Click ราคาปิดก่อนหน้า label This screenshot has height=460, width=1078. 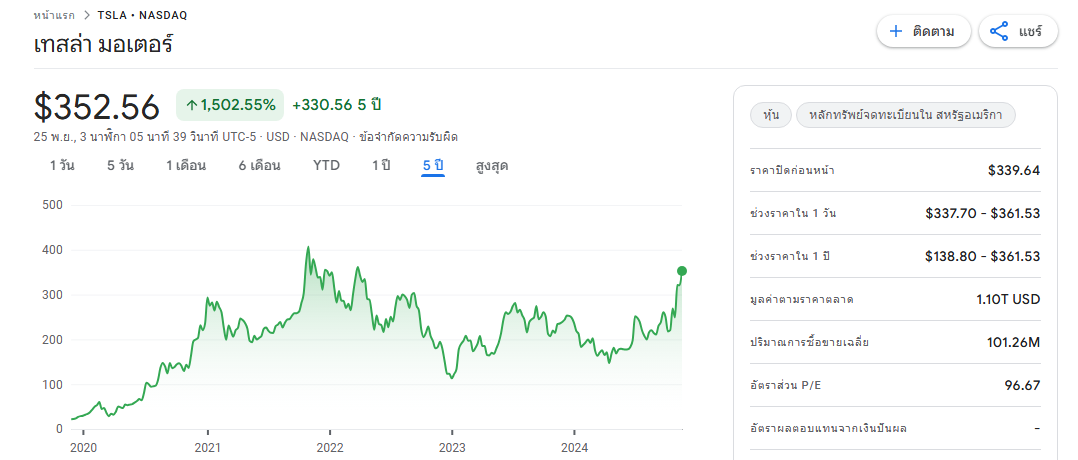(x=793, y=170)
